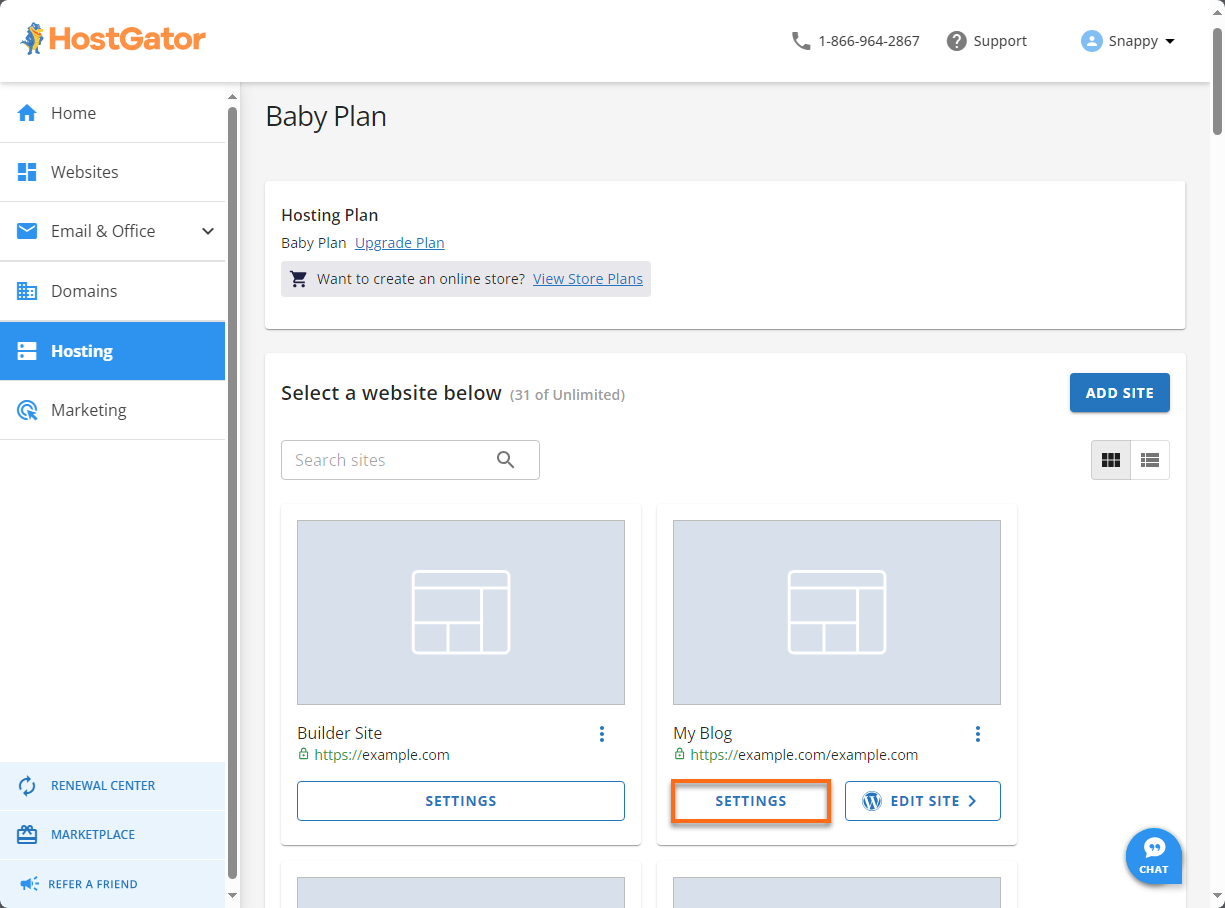Click the Websites grid icon in sidebar
Screen dimensions: 1225x908
(x=27, y=171)
